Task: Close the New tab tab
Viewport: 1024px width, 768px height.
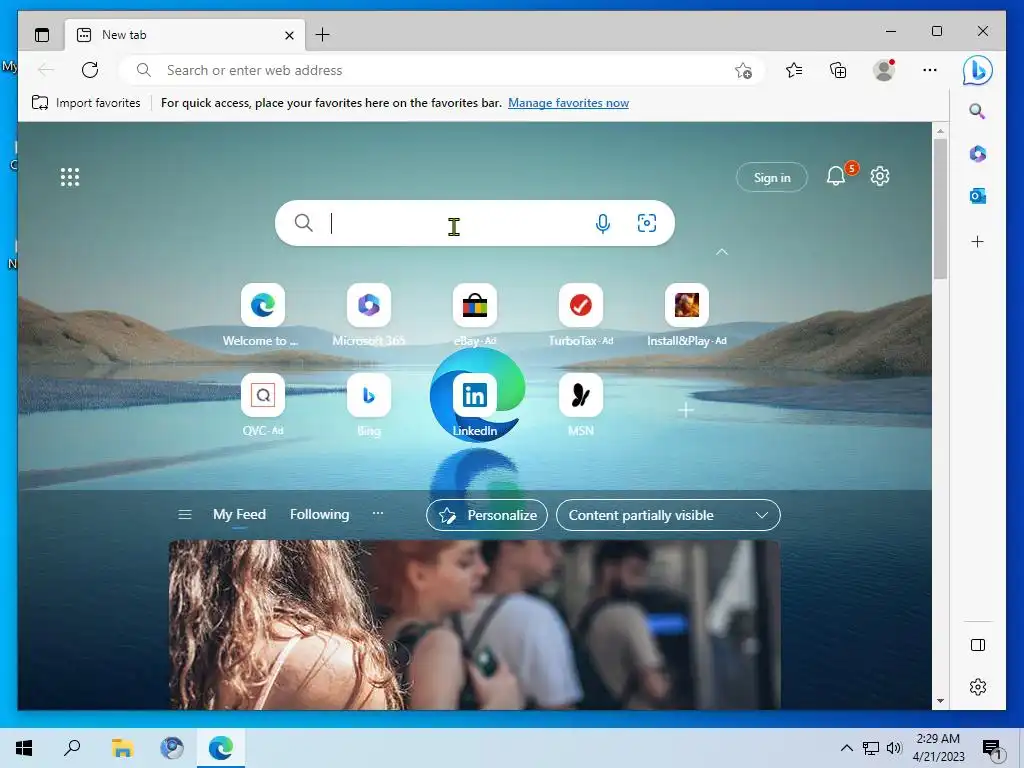Action: click(289, 35)
